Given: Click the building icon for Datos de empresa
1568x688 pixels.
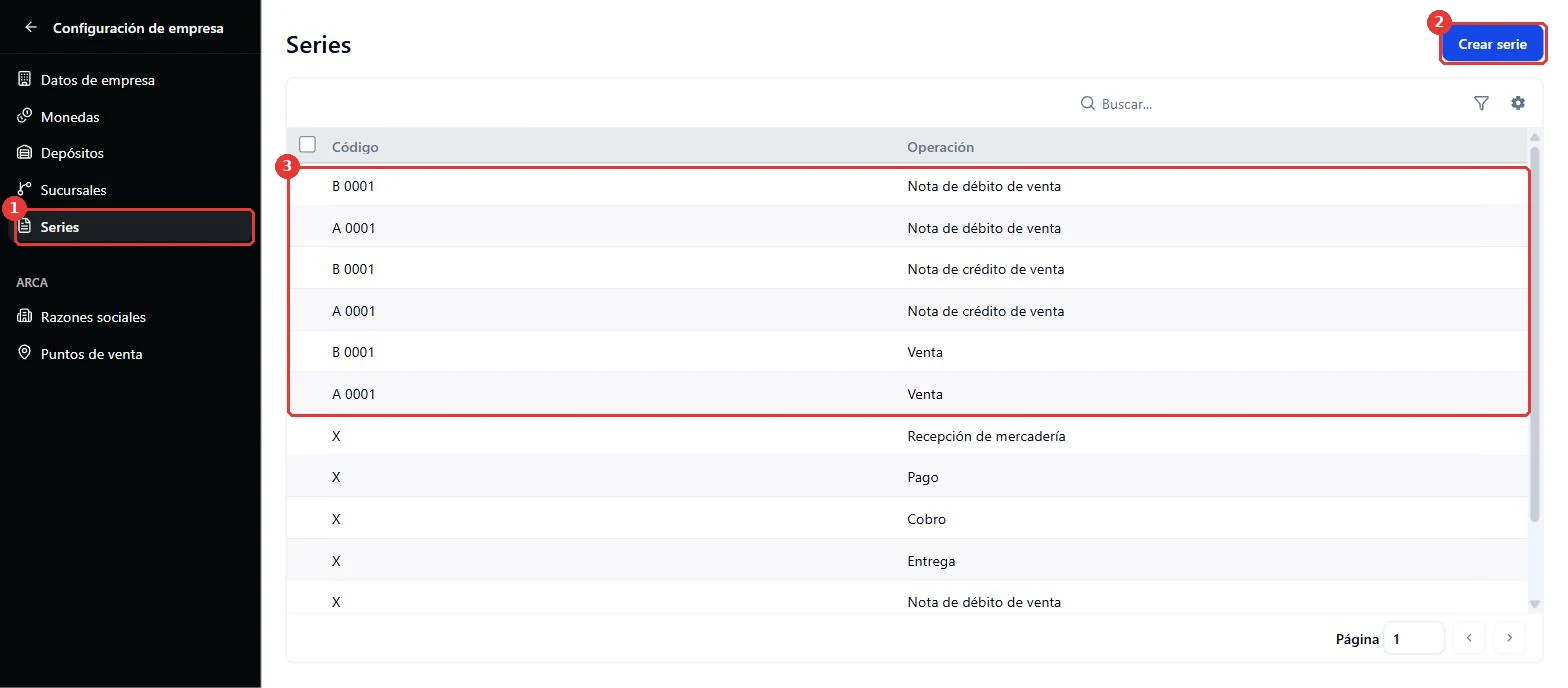Looking at the screenshot, I should pos(25,79).
